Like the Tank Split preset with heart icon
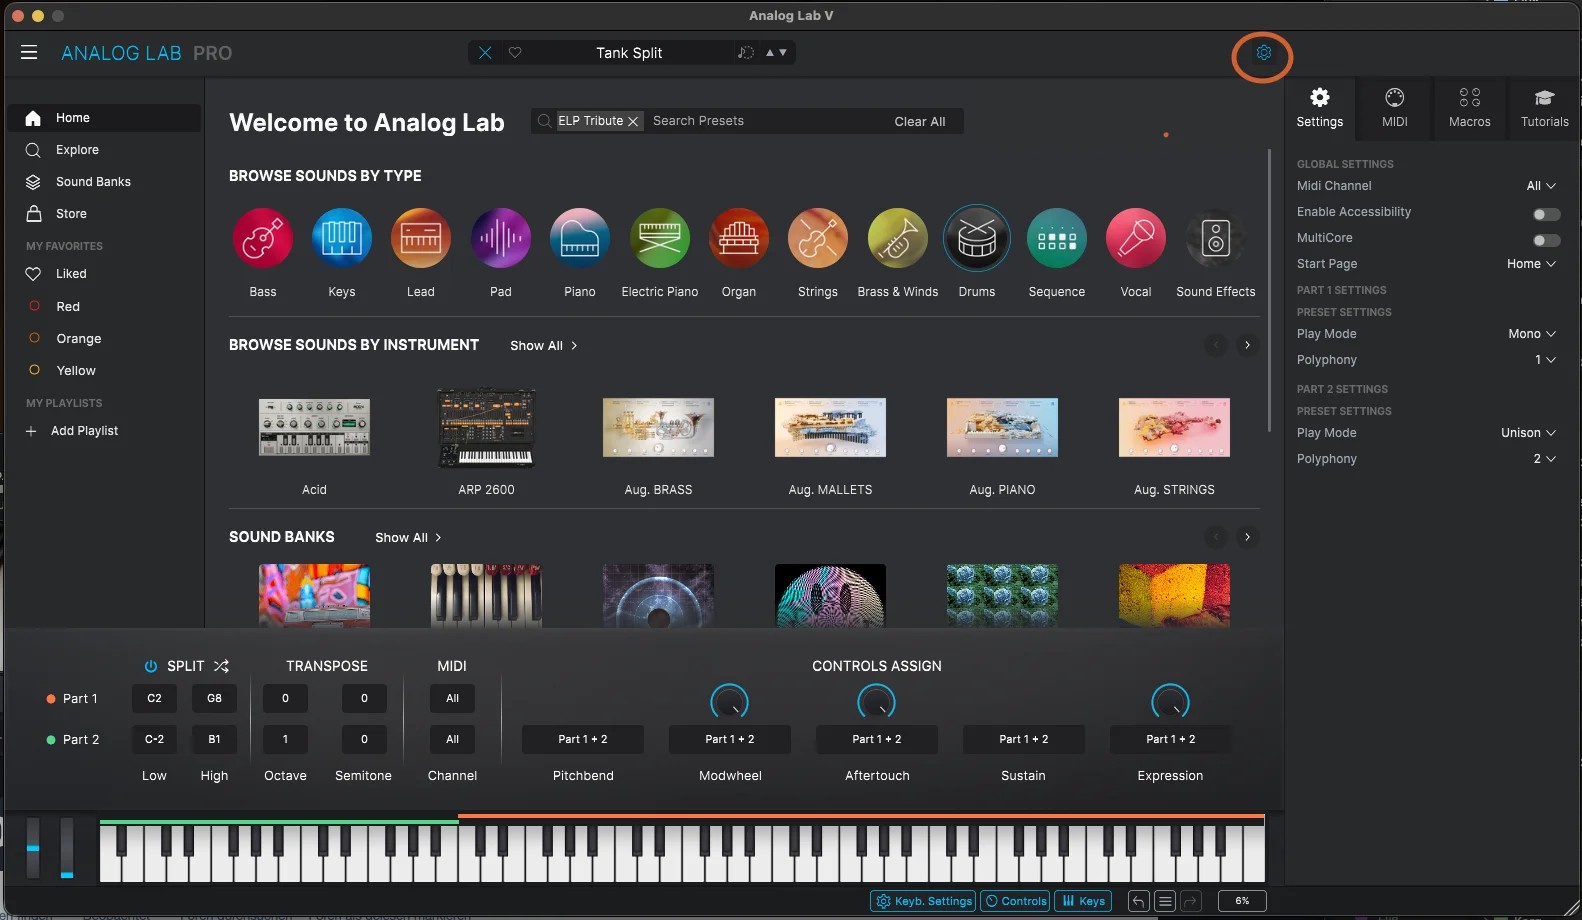 [x=515, y=52]
